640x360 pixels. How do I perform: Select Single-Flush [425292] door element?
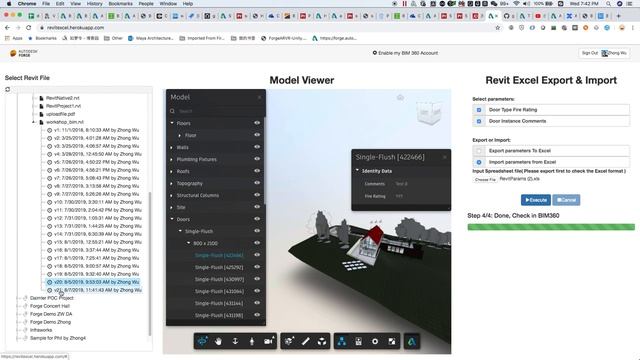219,267
